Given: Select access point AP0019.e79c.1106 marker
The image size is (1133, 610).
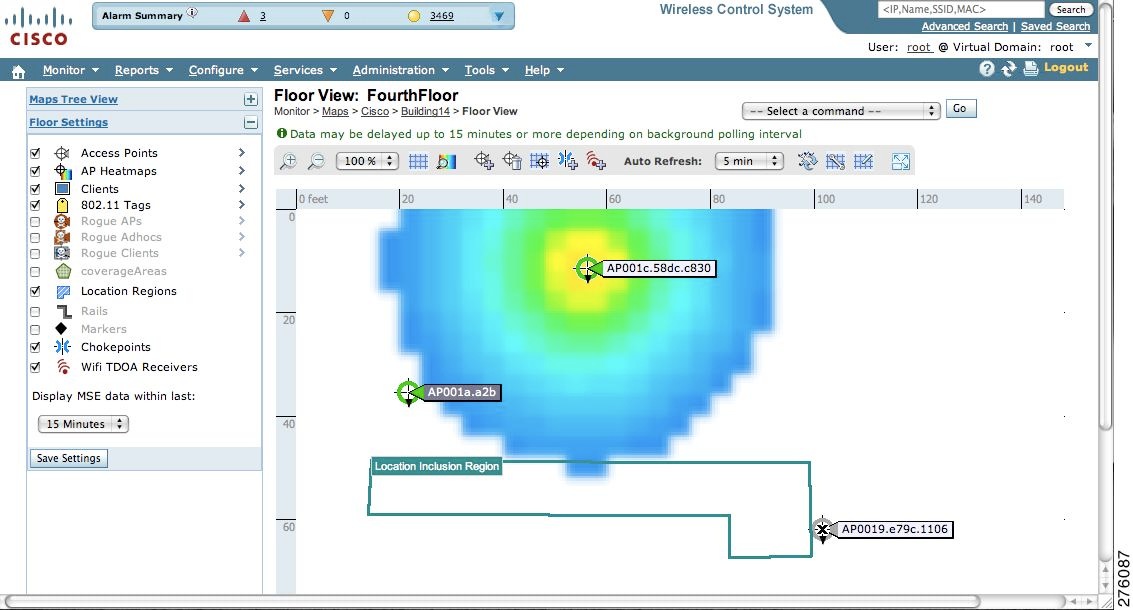Looking at the screenshot, I should pos(822,530).
